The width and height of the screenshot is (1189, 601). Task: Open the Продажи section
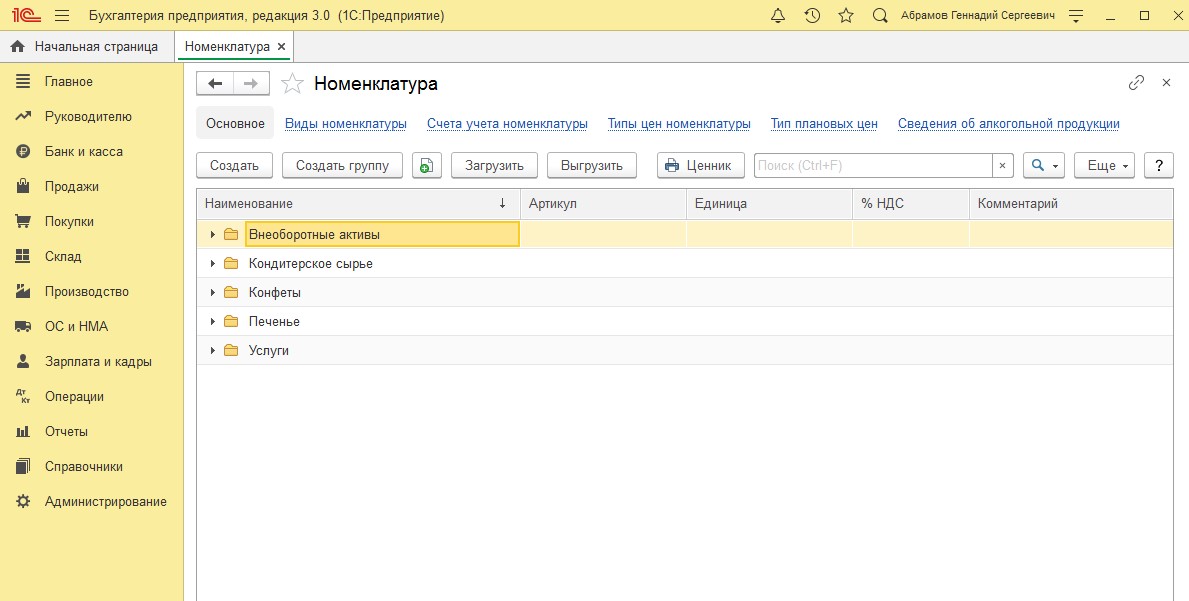(71, 187)
